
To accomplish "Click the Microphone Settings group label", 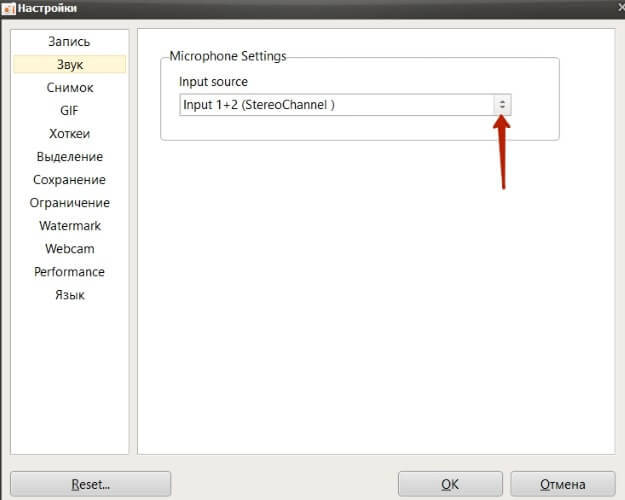I will 228,56.
